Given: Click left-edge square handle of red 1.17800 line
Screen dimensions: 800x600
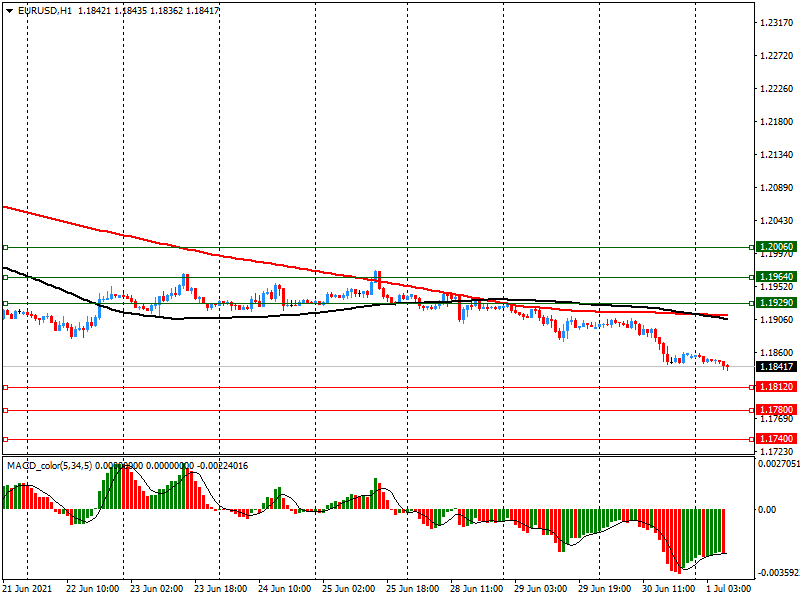Looking at the screenshot, I should coord(5,410).
